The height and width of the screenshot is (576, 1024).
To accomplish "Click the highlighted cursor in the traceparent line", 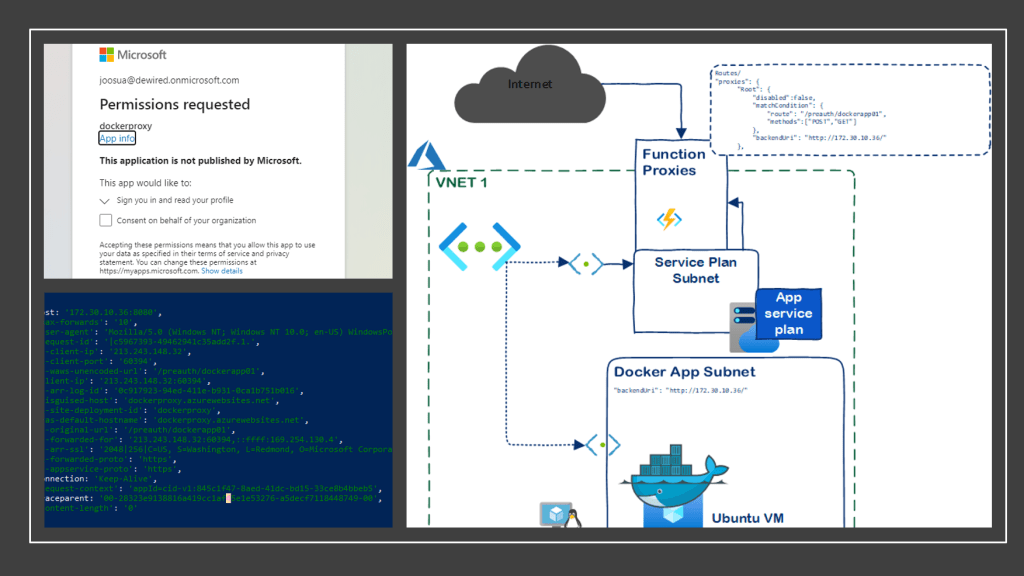I will [229, 498].
